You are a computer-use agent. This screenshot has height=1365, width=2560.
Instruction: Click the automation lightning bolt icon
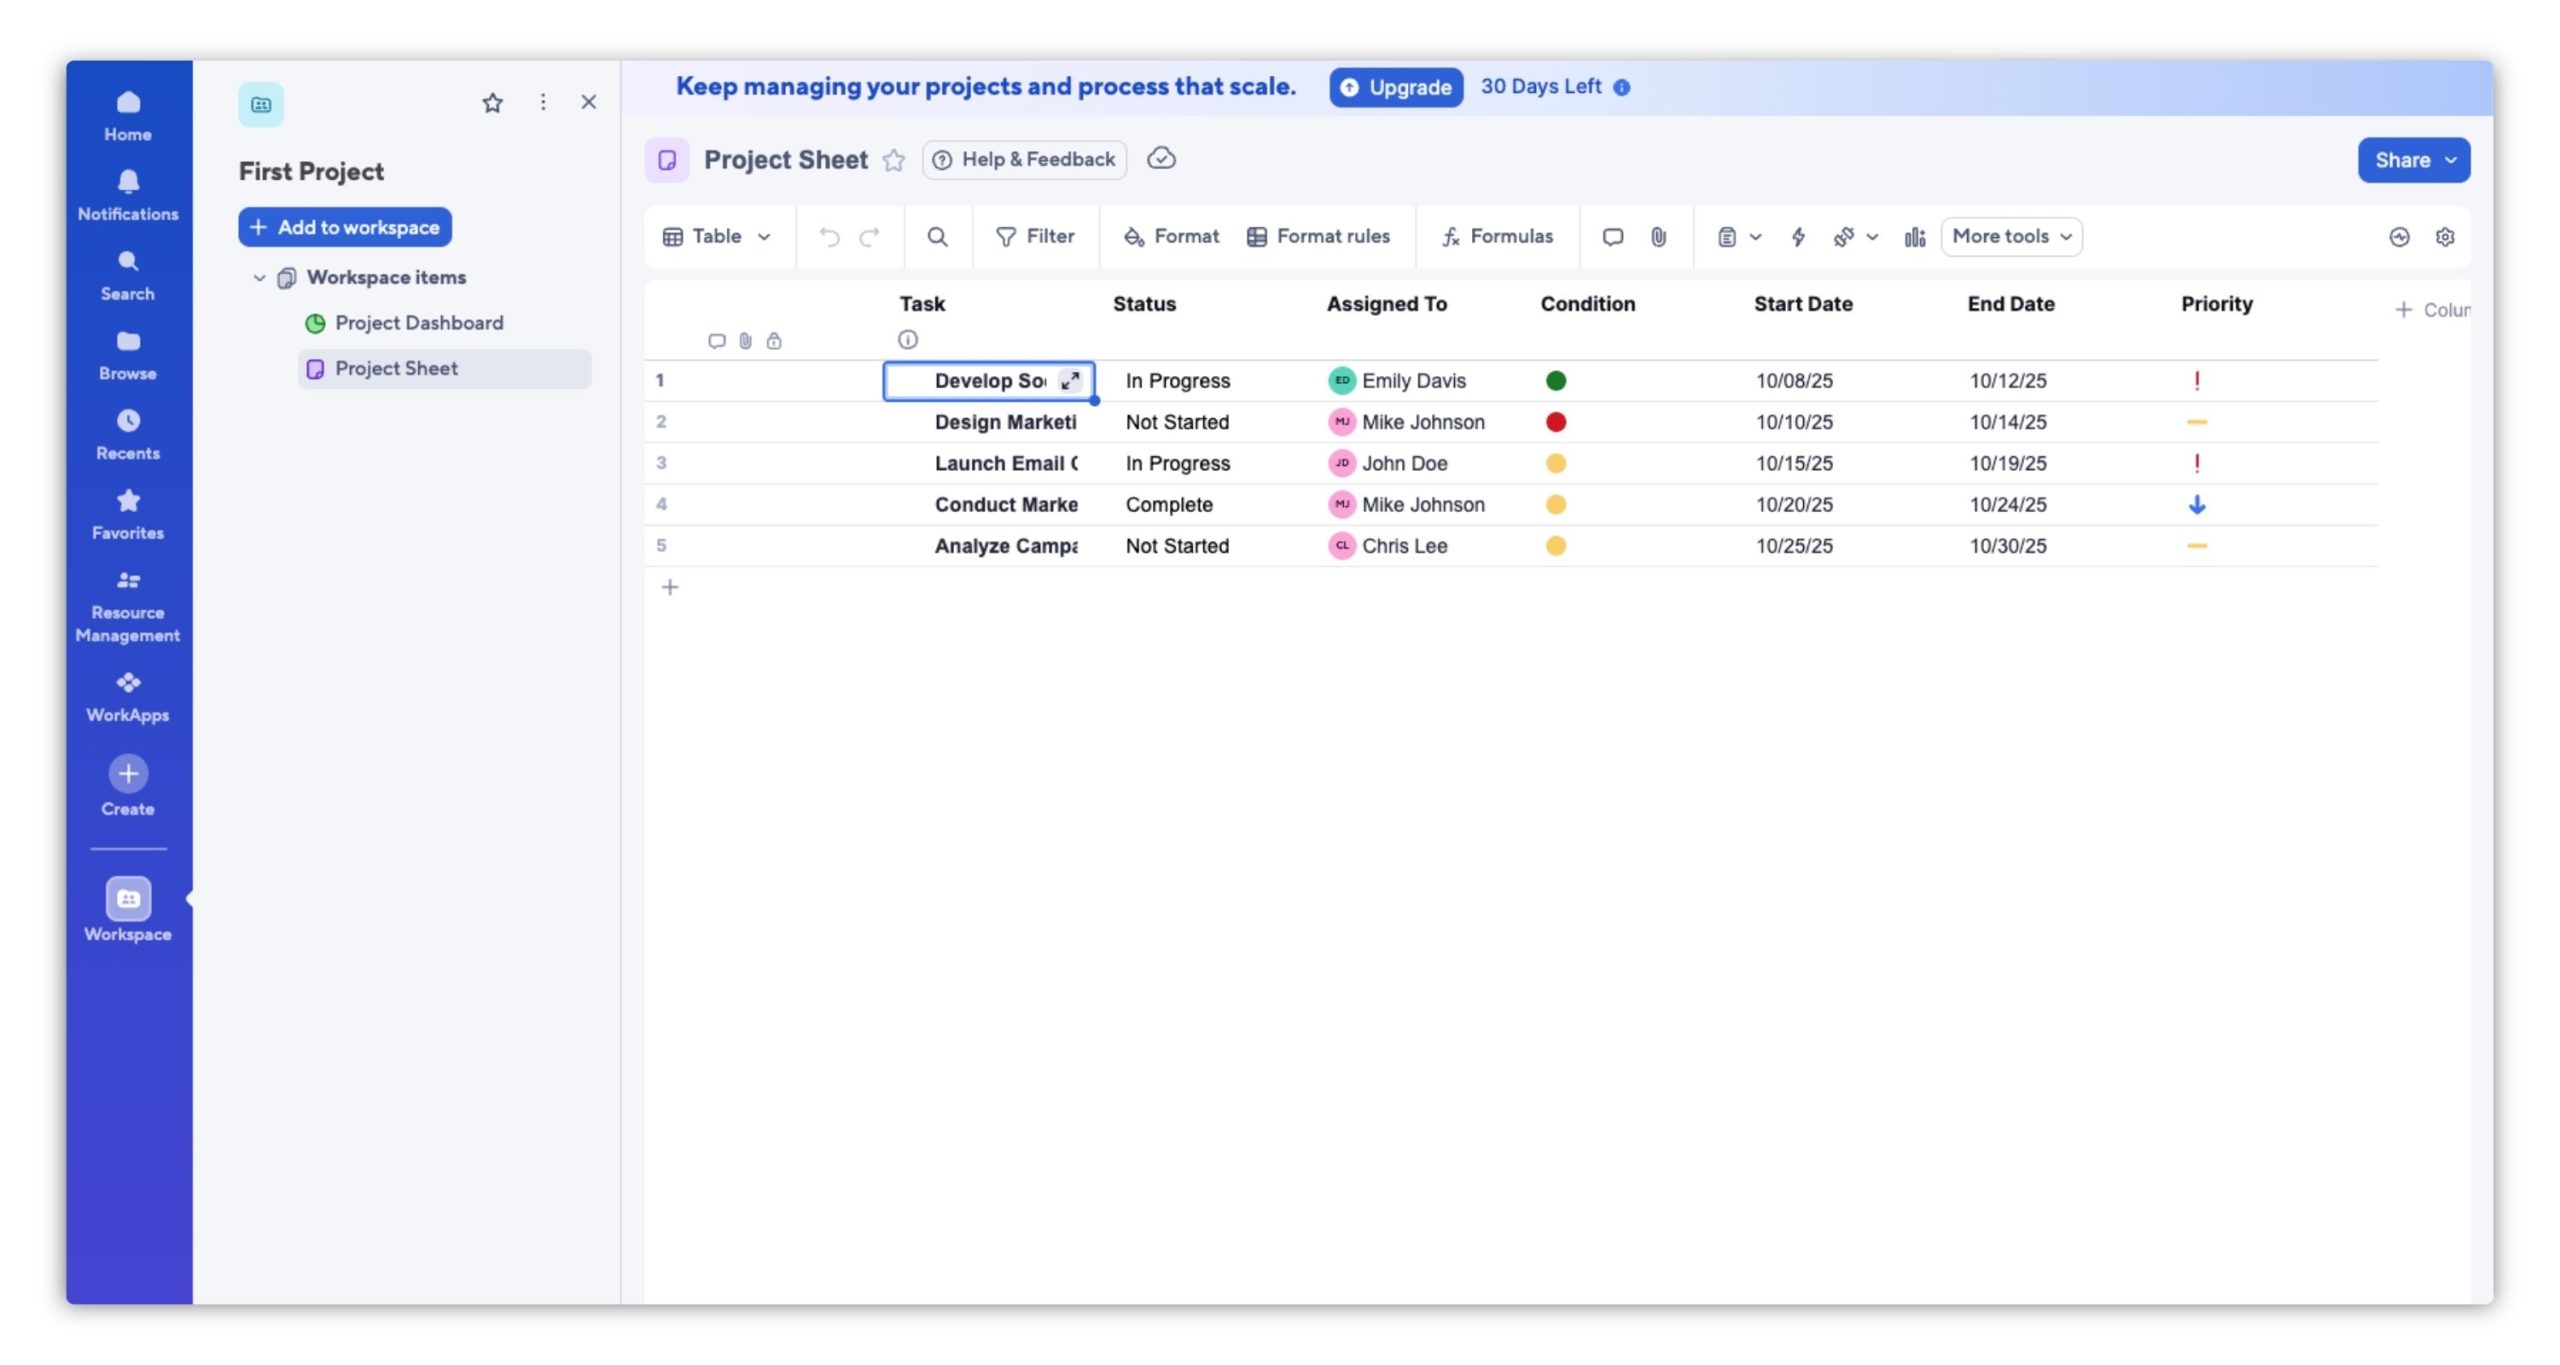[1797, 237]
